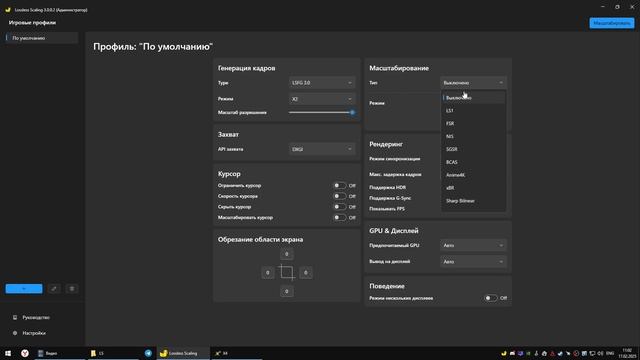Click the blue add profile button
Screen dimensions: 640x360
point(24,289)
